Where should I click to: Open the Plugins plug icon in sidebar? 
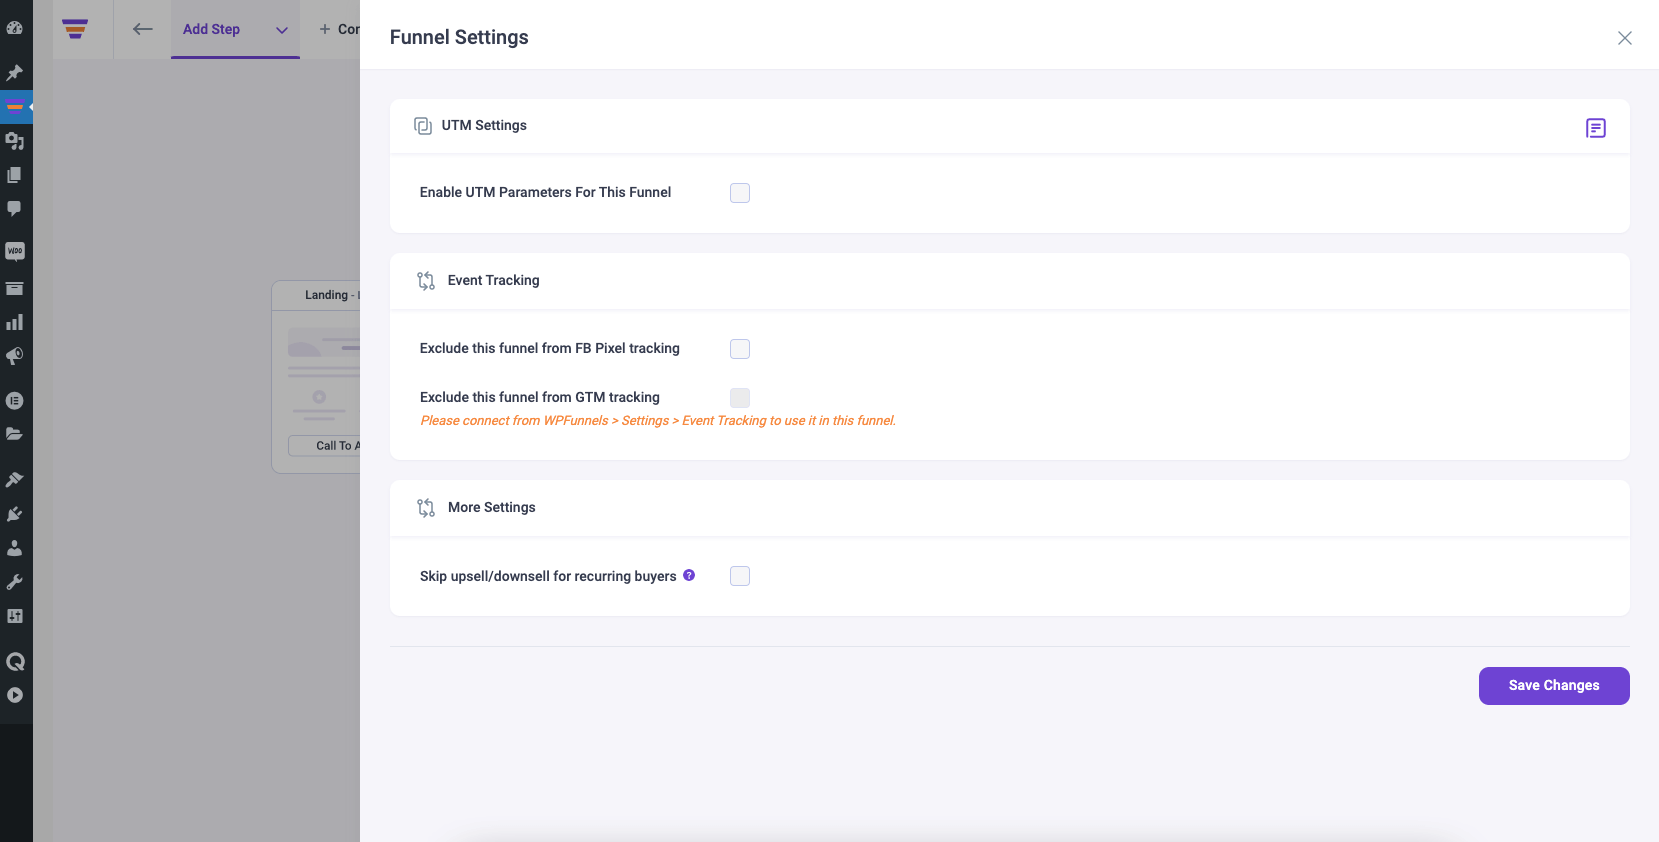15,514
